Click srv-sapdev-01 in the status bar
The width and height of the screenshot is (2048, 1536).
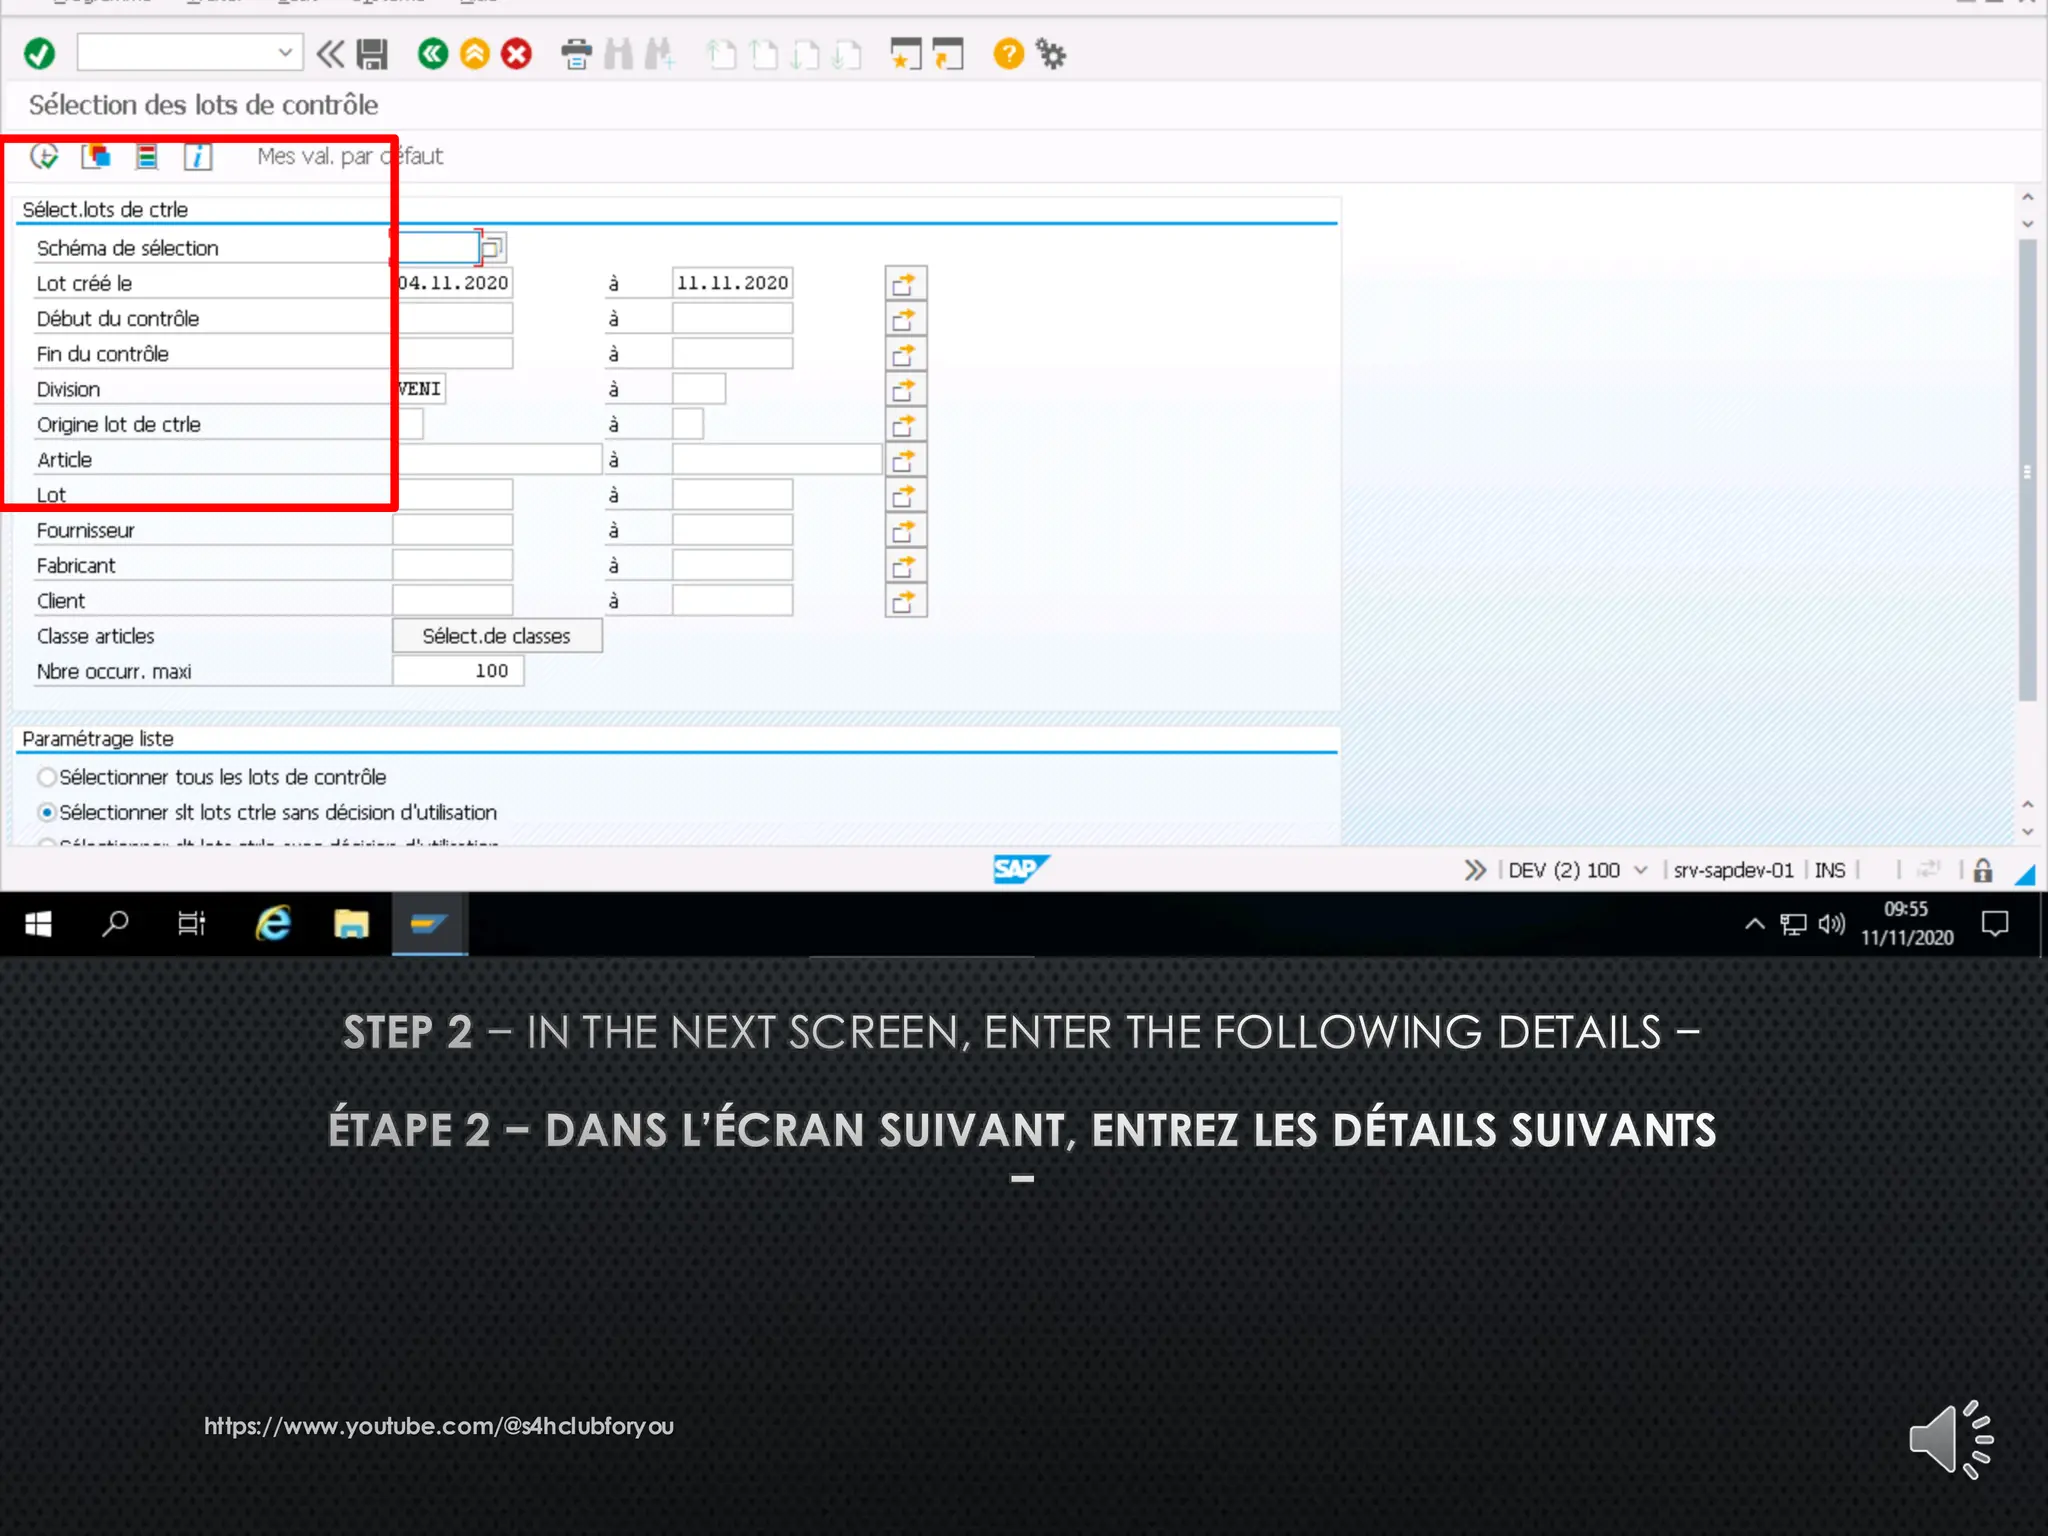coord(1733,870)
